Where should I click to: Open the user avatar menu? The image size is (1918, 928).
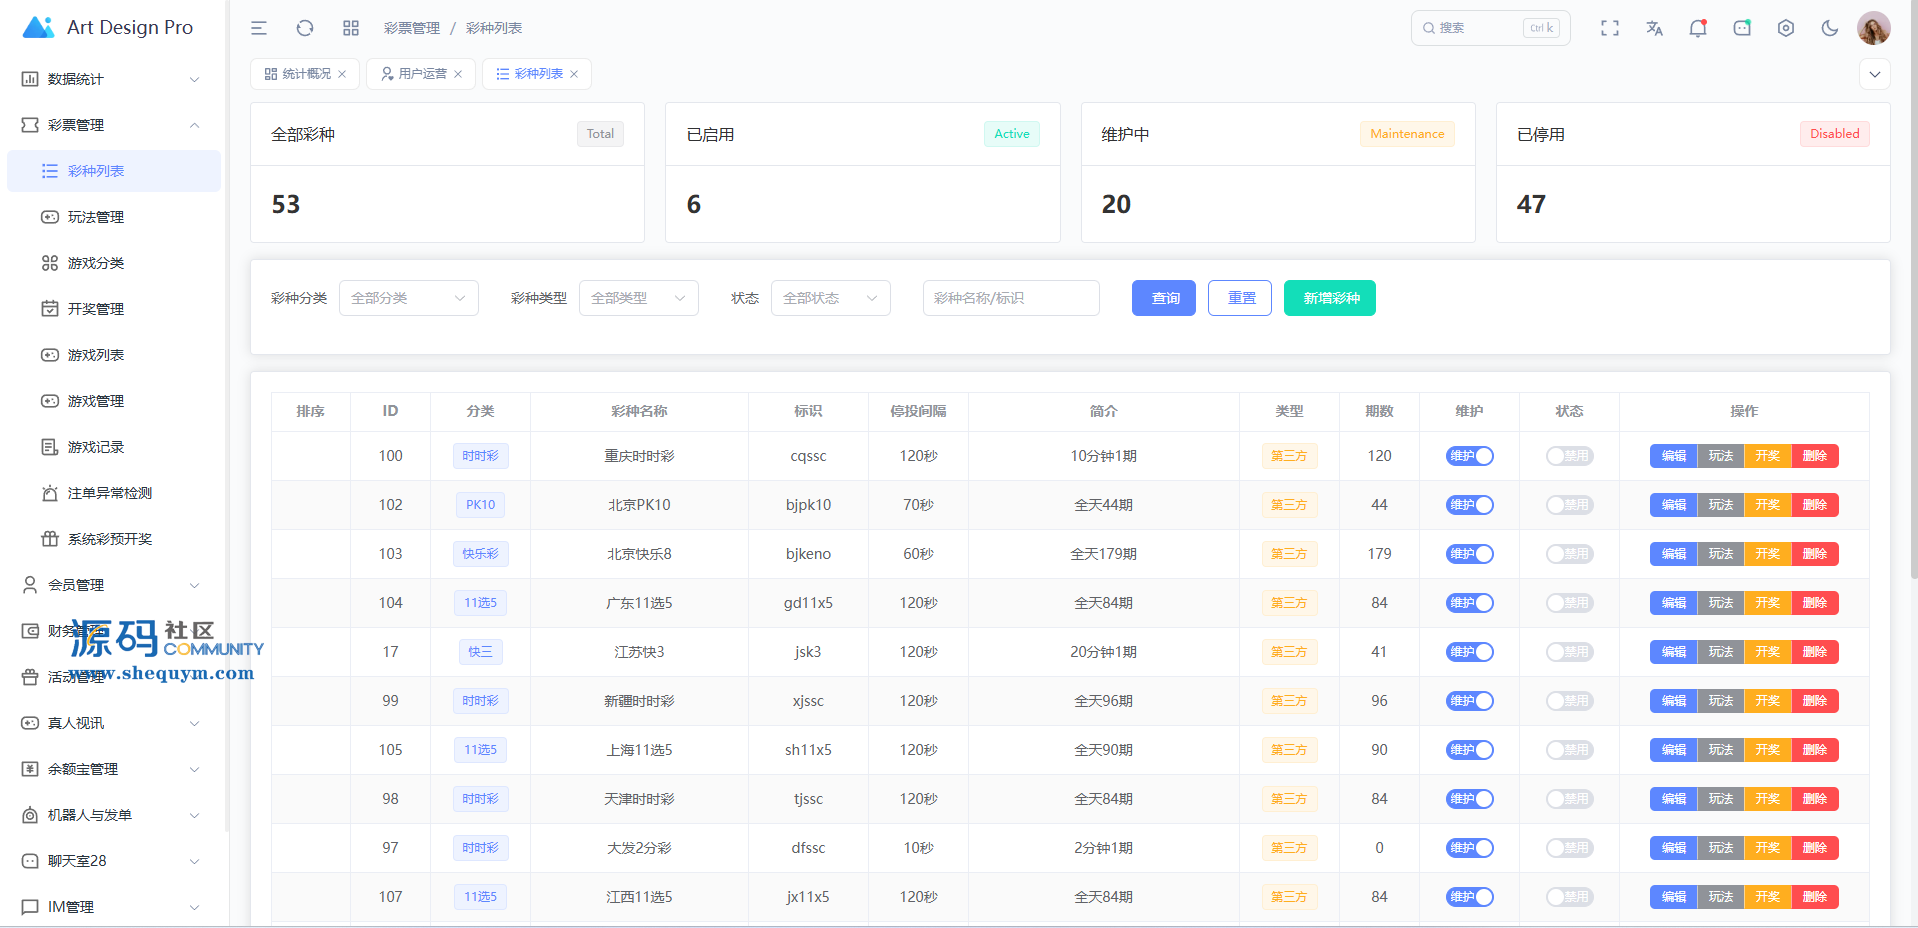click(1873, 28)
